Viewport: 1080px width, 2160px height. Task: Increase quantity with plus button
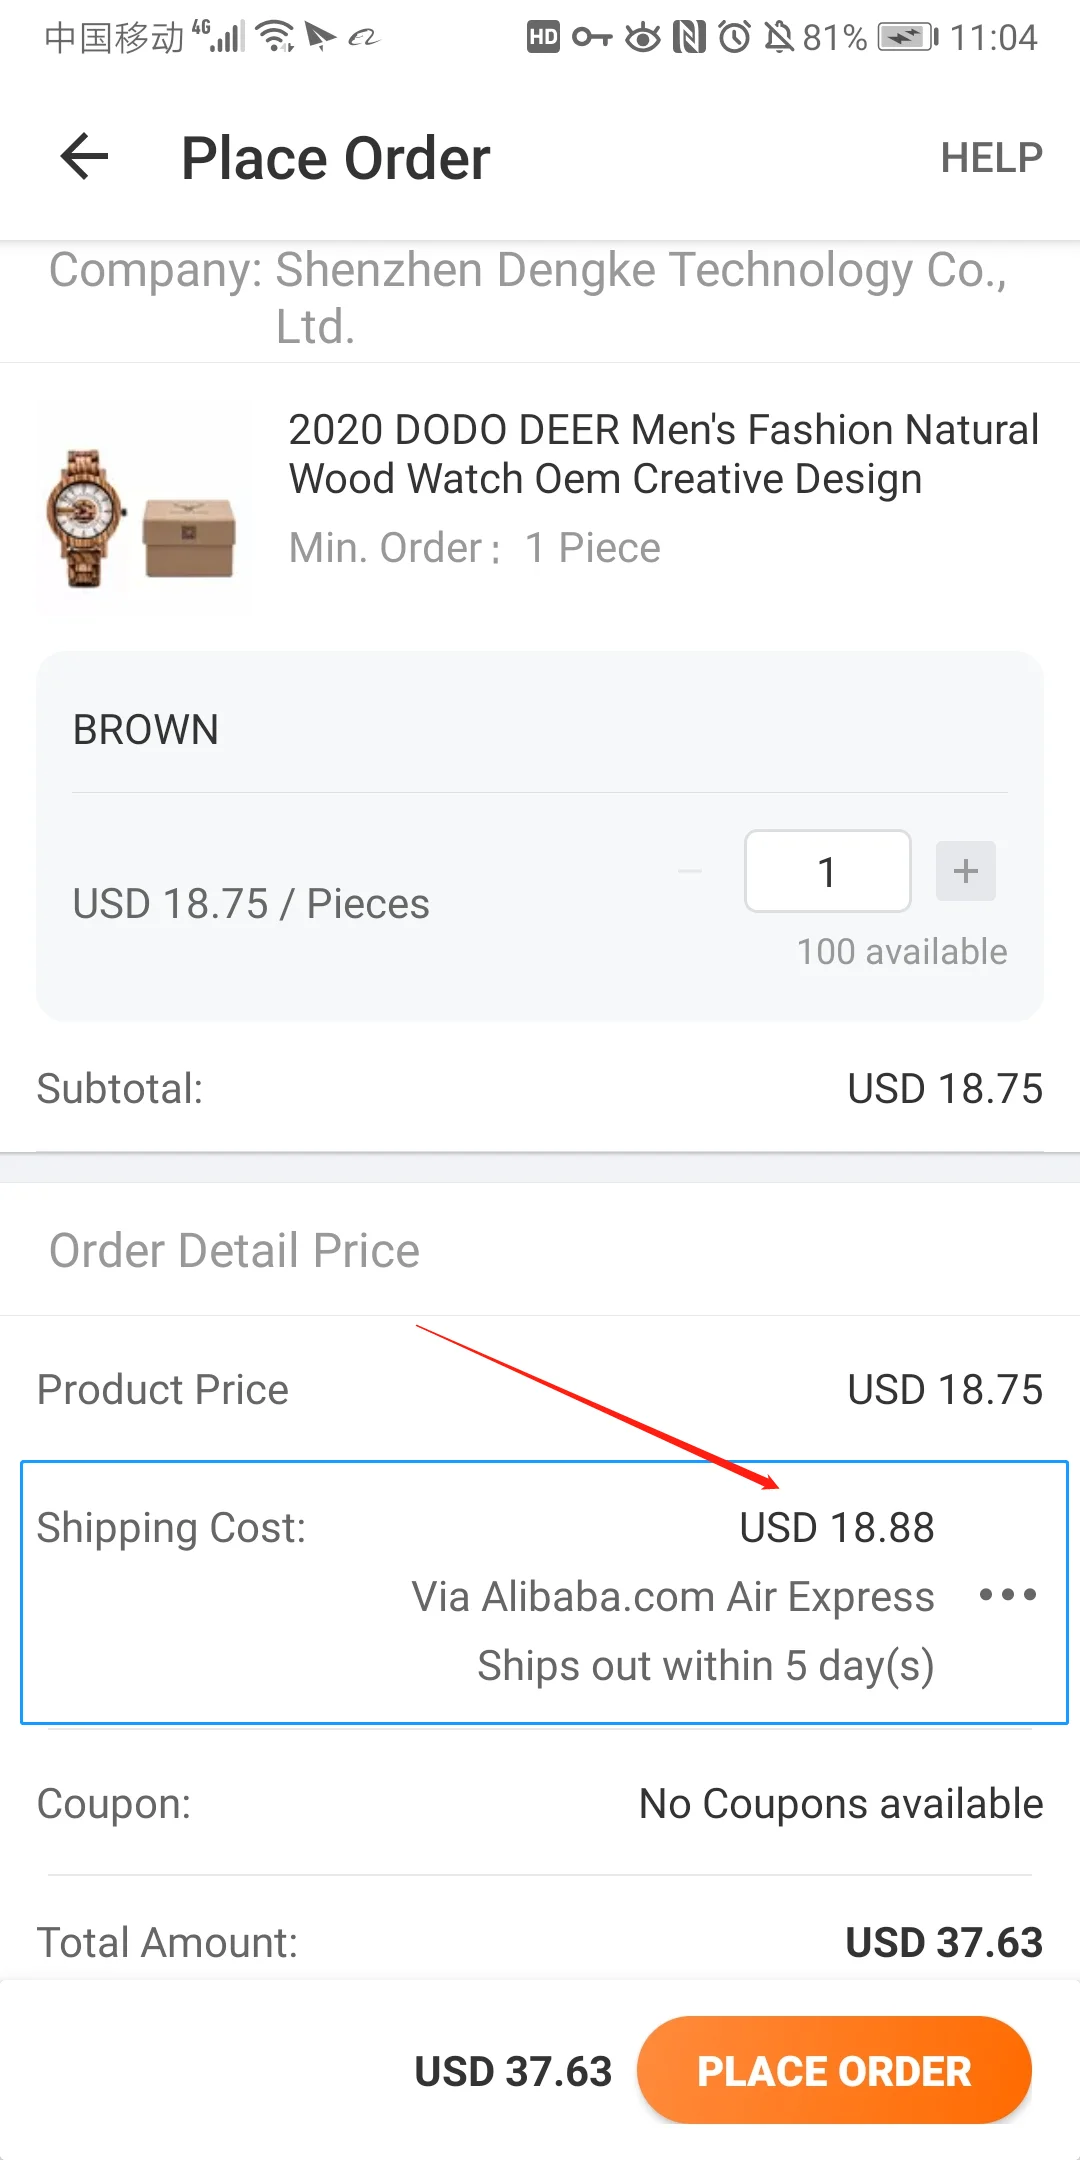pos(965,871)
